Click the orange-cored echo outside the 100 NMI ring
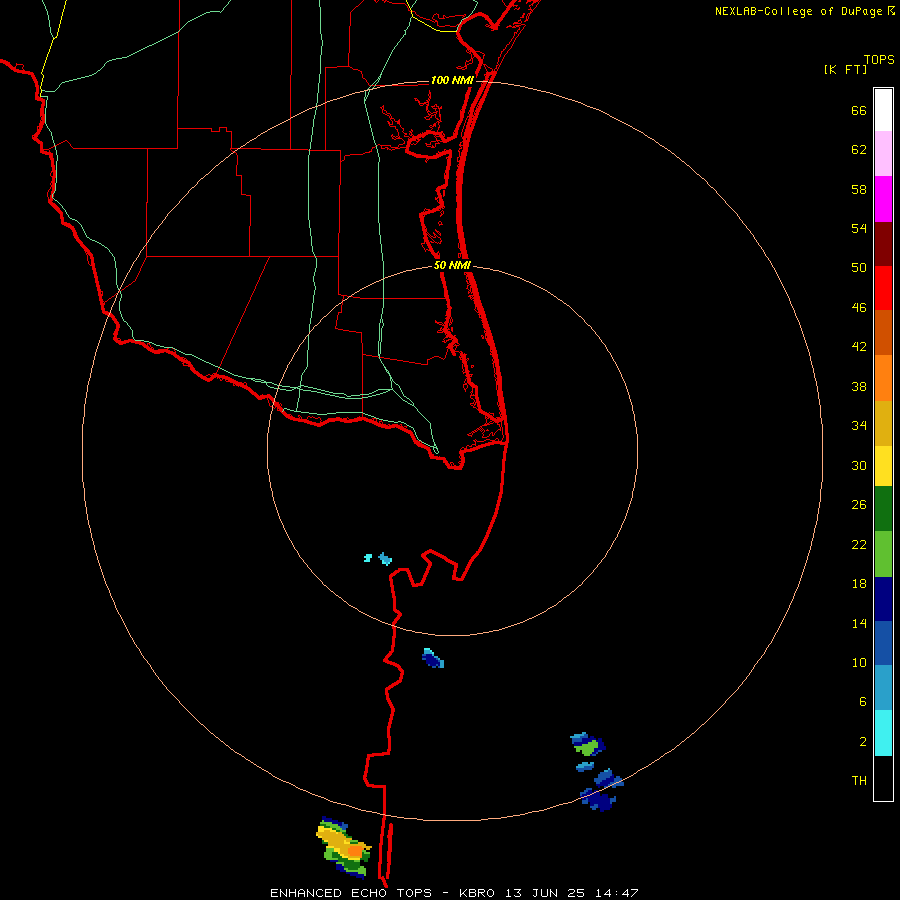 [344, 847]
